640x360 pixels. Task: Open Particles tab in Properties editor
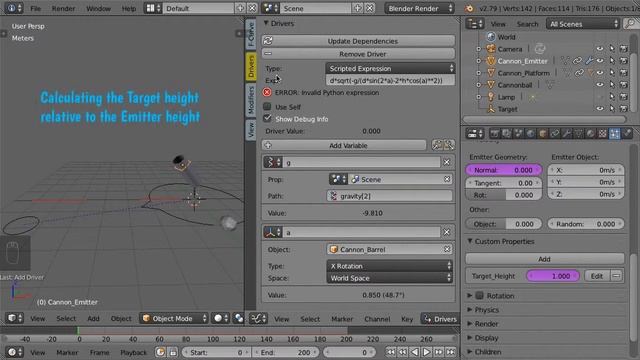point(614,133)
